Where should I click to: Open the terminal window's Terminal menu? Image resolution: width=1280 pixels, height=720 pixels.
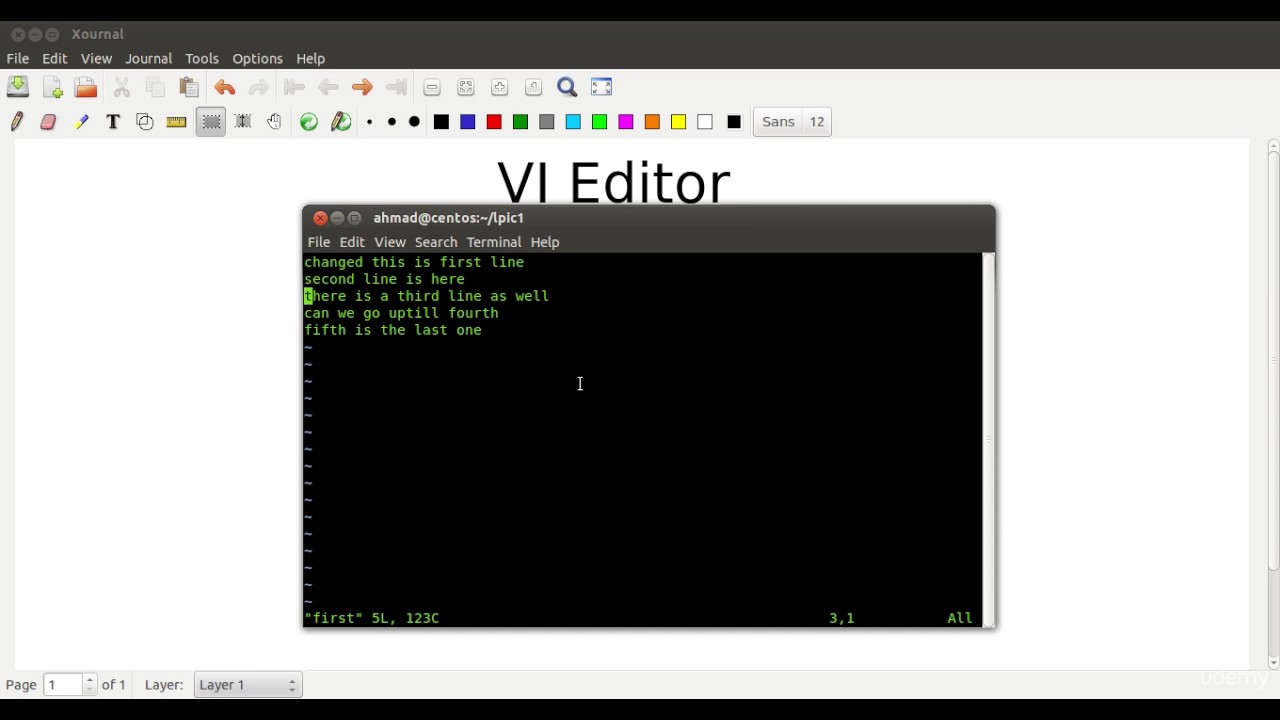(x=494, y=242)
